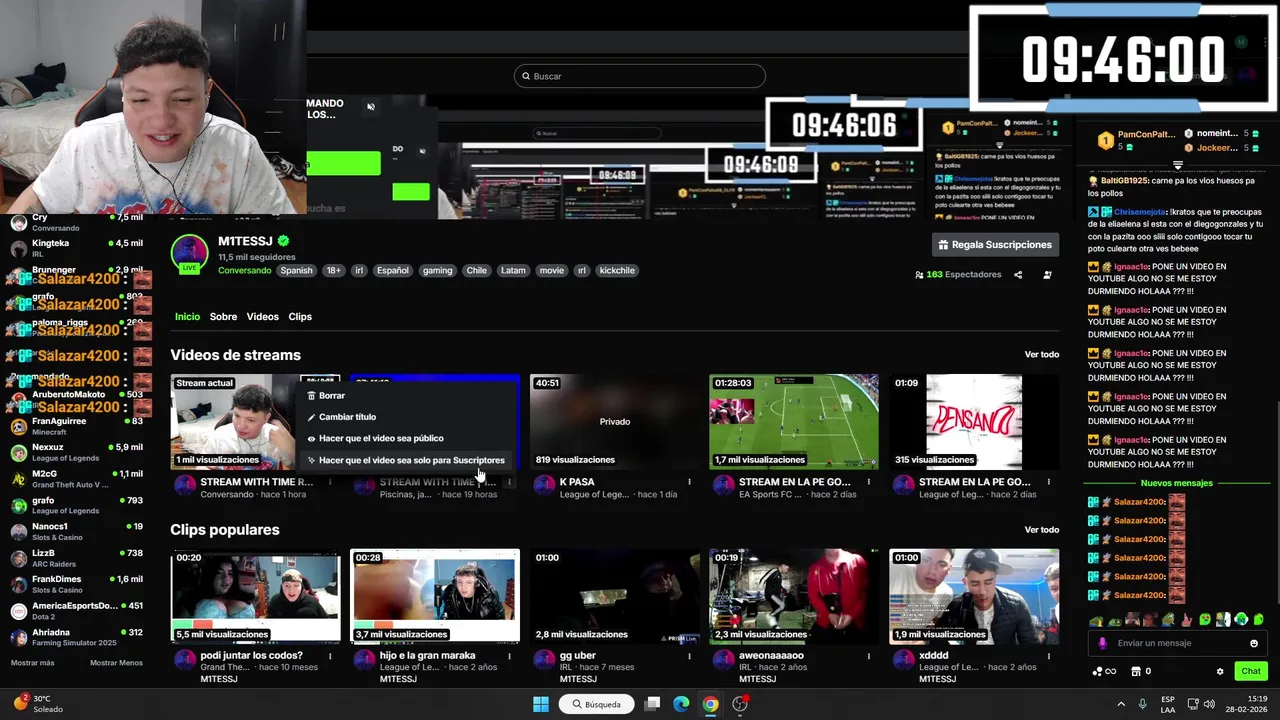Click the Spanish channel tag

pos(296,270)
